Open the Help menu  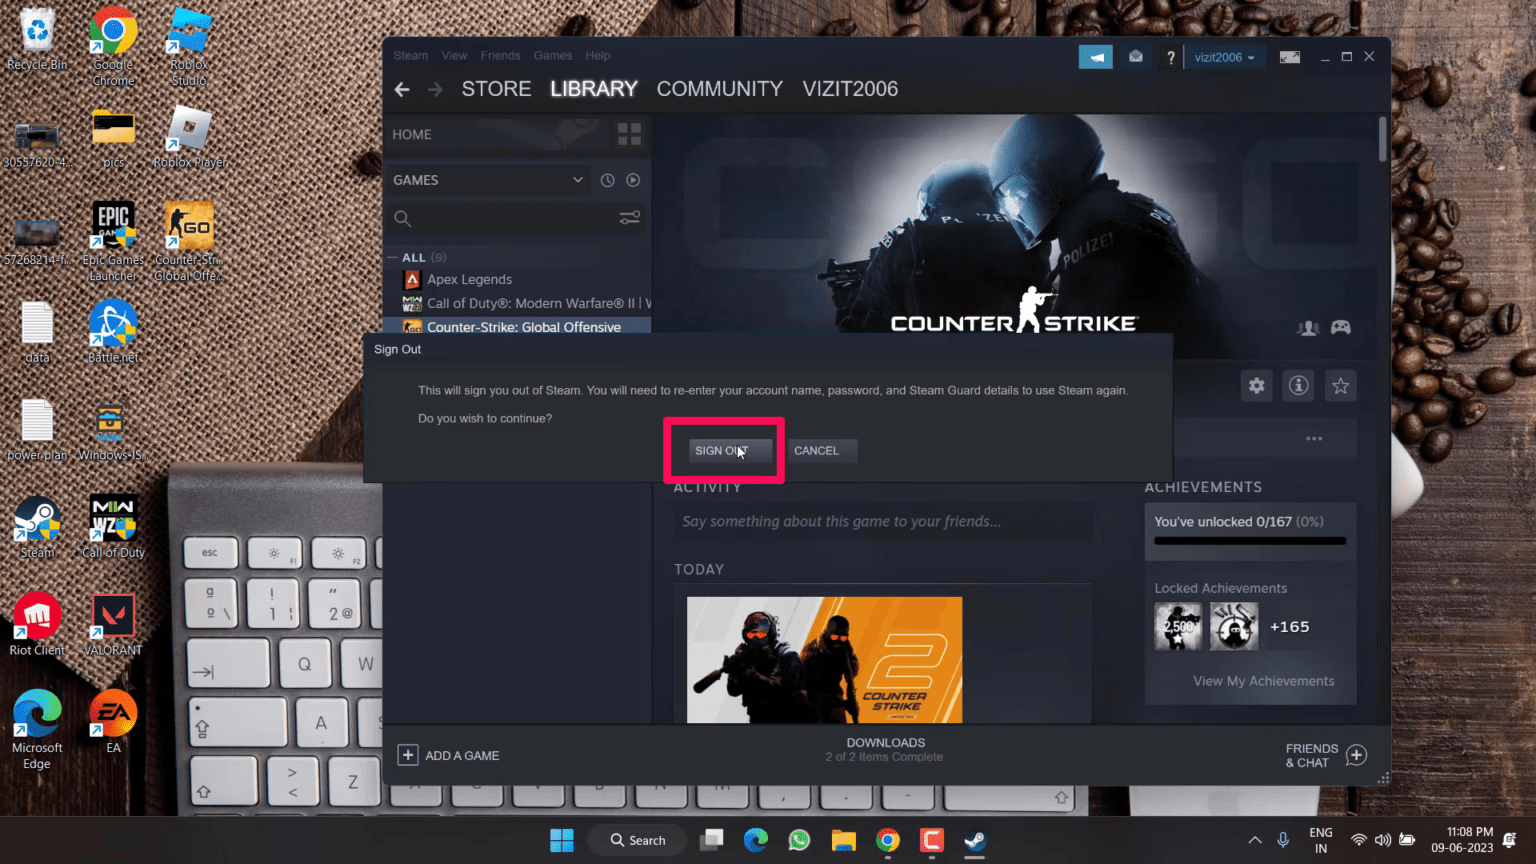598,56
